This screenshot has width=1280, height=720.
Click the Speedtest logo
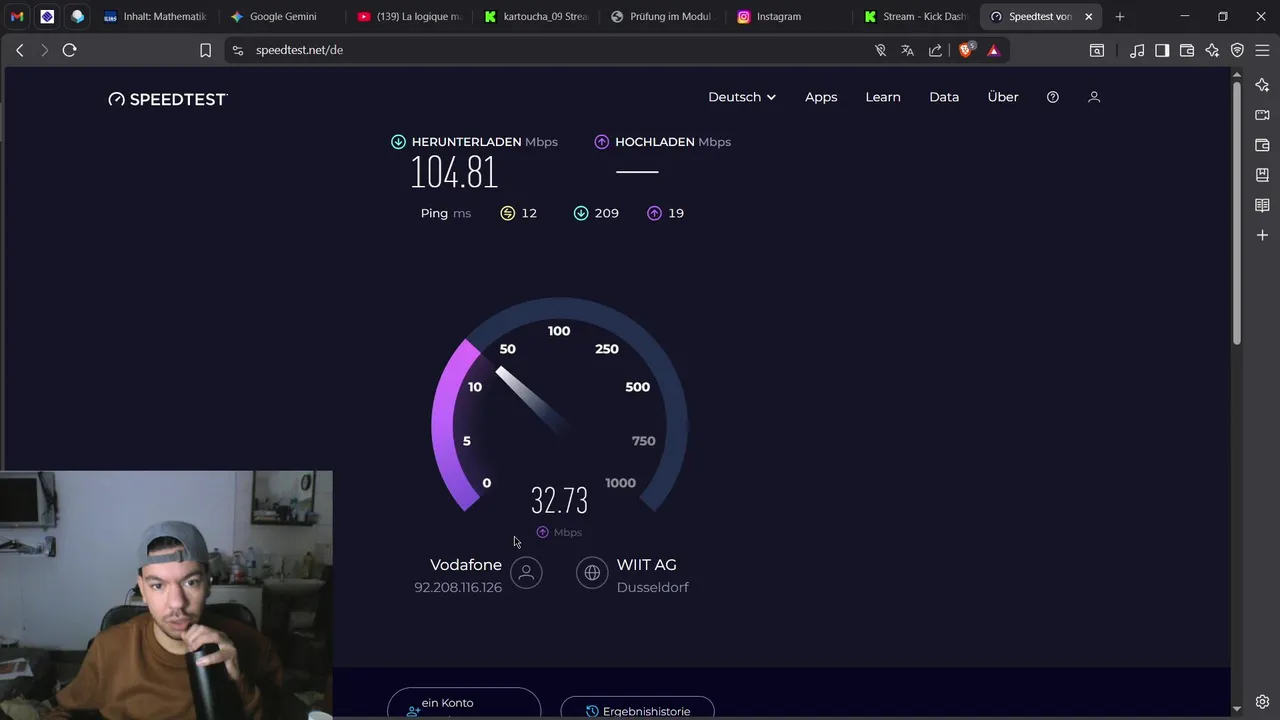[168, 99]
